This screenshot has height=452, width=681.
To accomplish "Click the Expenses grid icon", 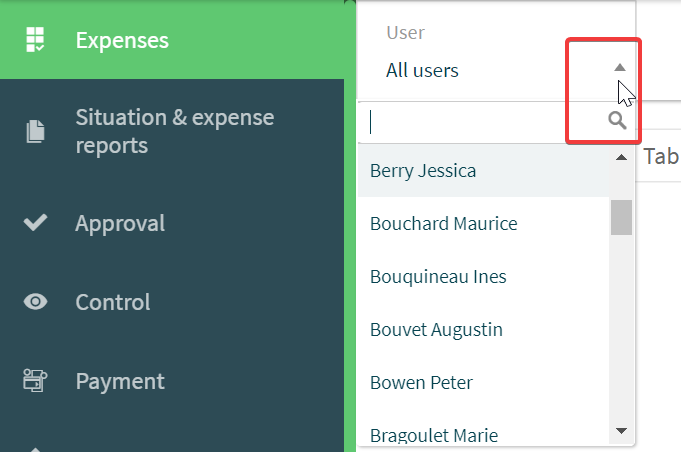I will [35, 40].
